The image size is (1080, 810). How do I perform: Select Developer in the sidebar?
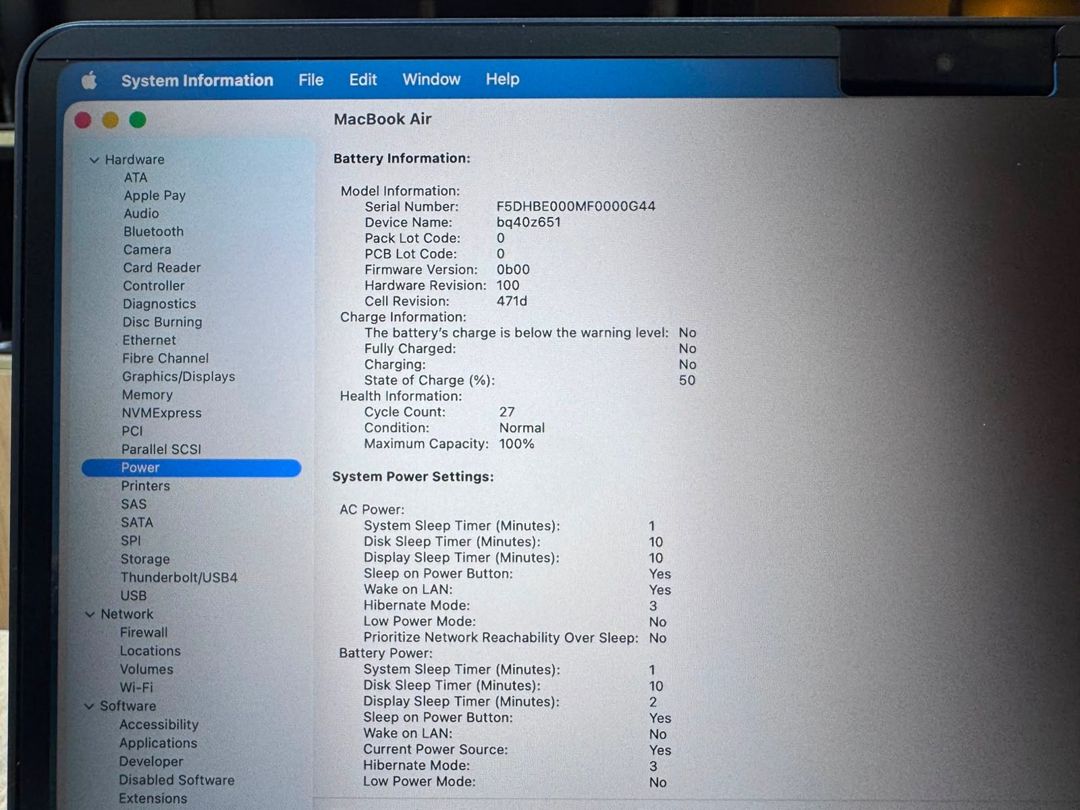pyautogui.click(x=152, y=762)
